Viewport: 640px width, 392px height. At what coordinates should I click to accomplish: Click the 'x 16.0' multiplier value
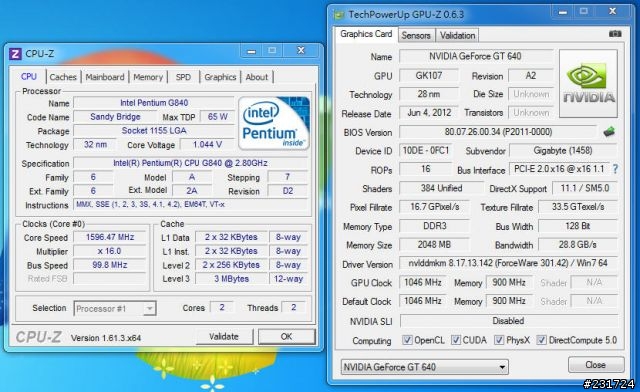click(110, 251)
